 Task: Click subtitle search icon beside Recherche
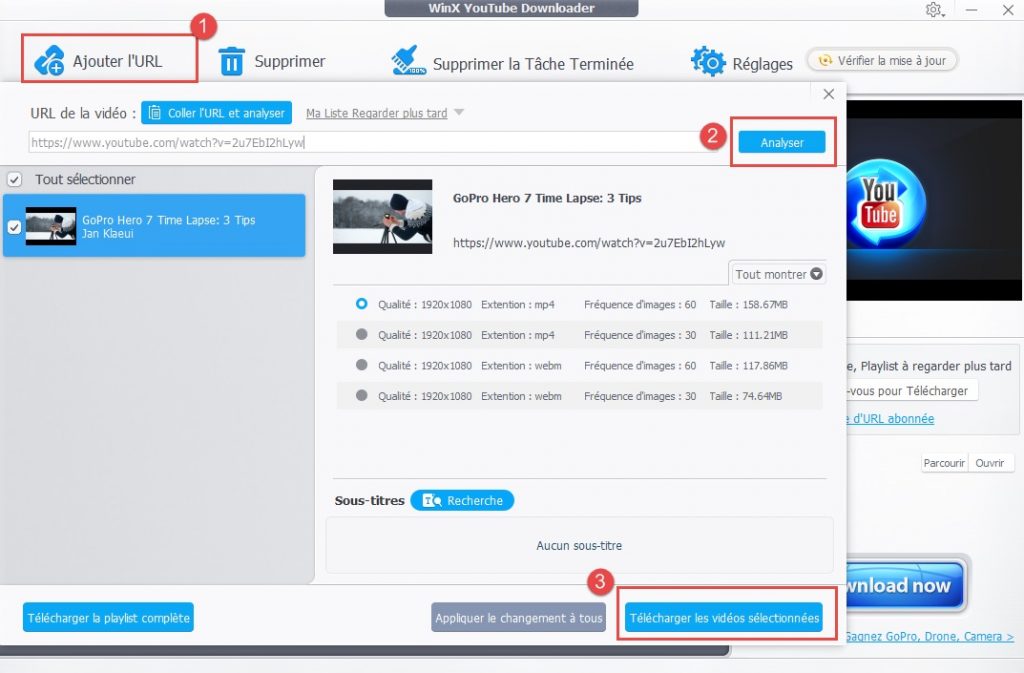(432, 501)
